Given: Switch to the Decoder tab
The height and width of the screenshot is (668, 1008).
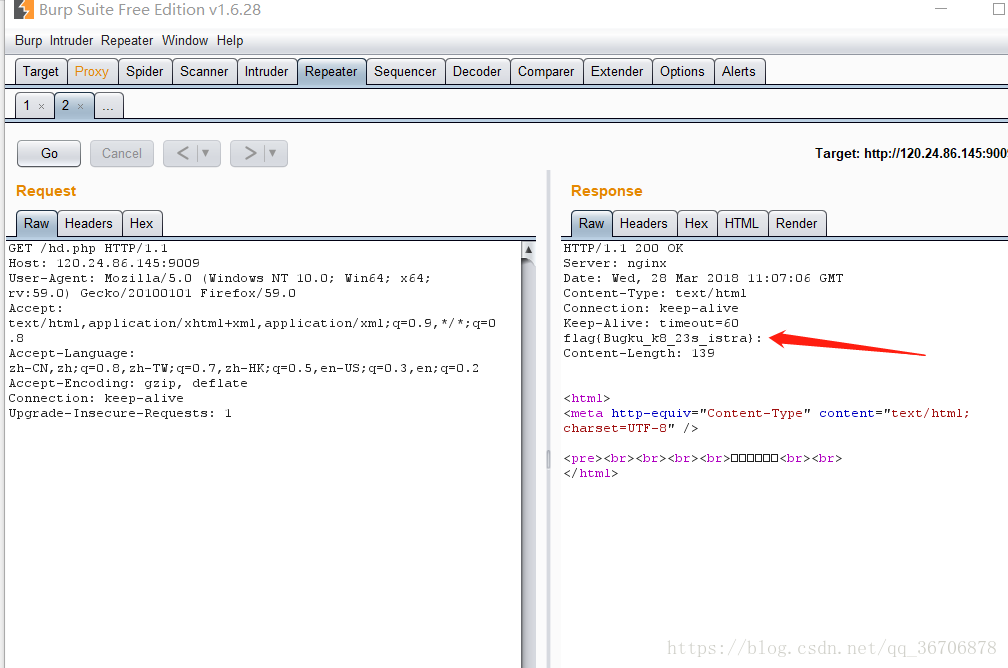Looking at the screenshot, I should coord(477,71).
